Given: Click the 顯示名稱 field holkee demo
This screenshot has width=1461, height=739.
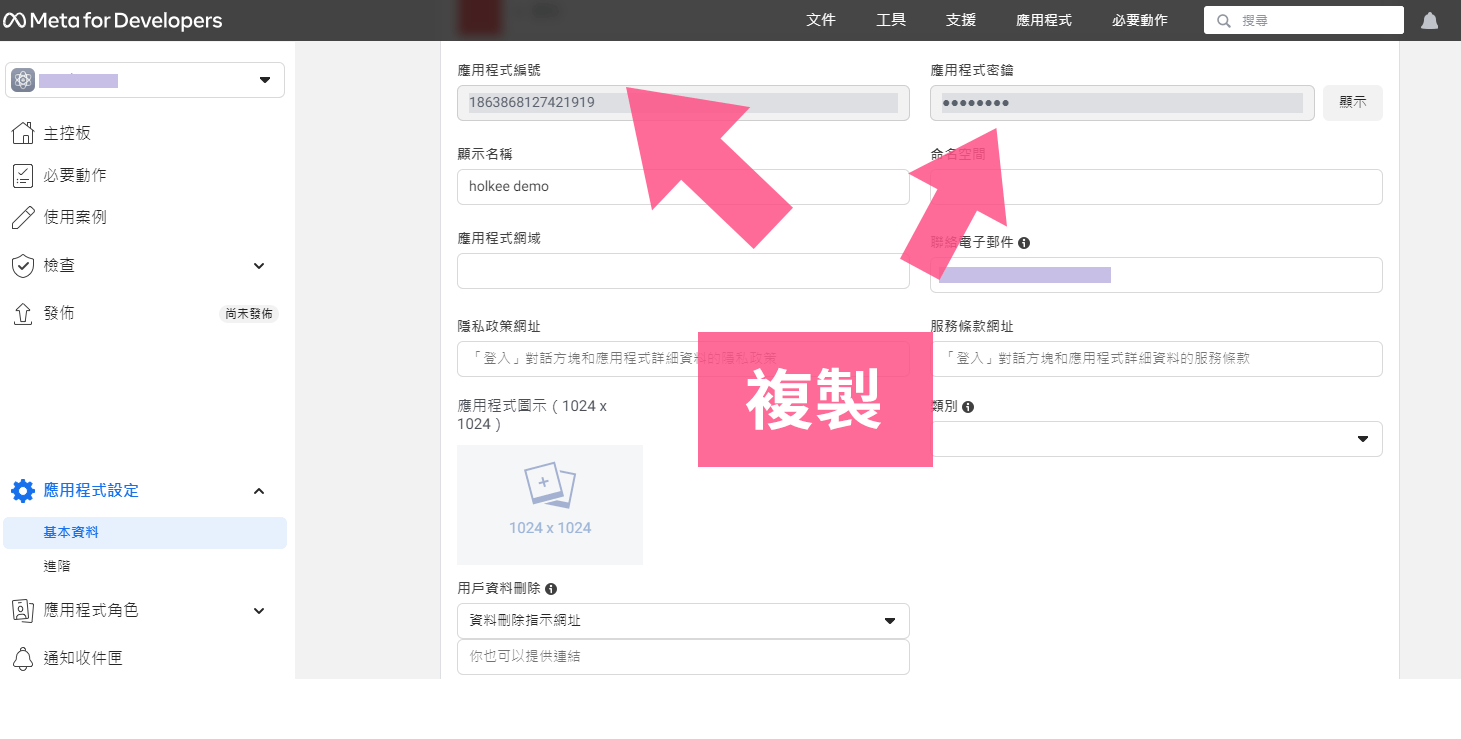Looking at the screenshot, I should [683, 187].
